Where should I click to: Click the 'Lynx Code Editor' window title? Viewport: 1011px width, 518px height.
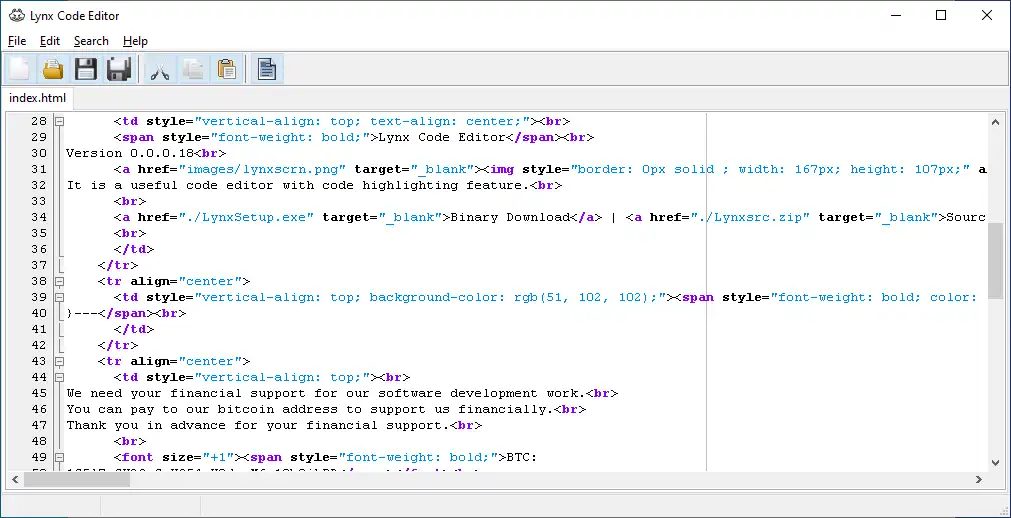click(74, 15)
